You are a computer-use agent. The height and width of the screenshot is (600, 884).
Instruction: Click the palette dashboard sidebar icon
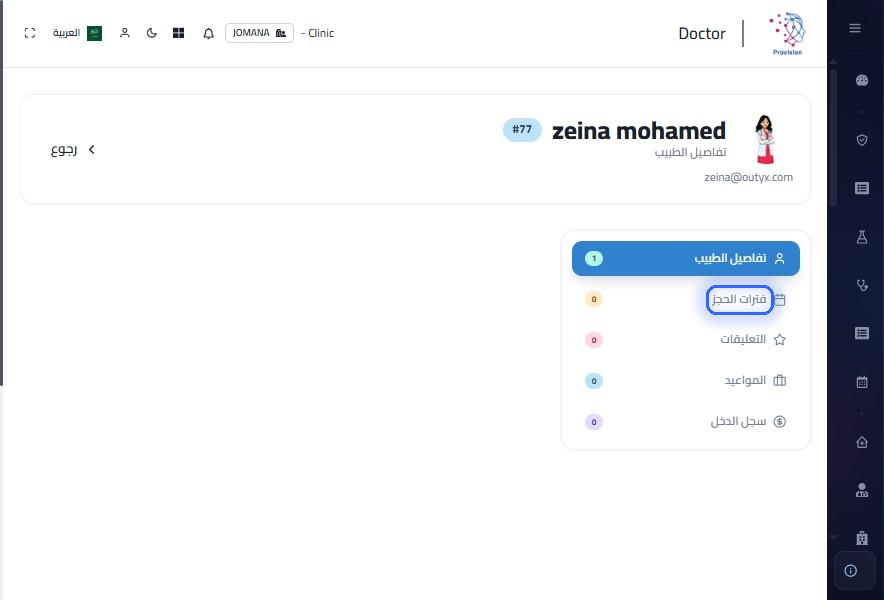[x=861, y=80]
